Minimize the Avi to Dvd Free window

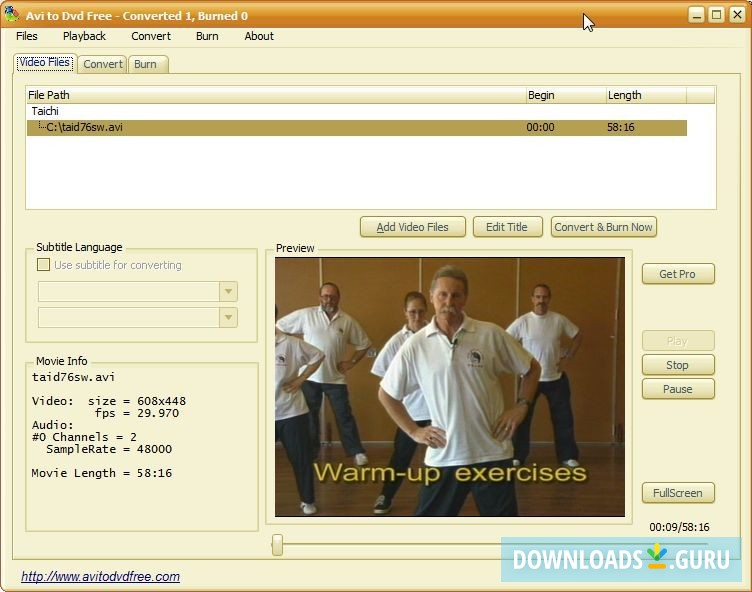[x=696, y=15]
